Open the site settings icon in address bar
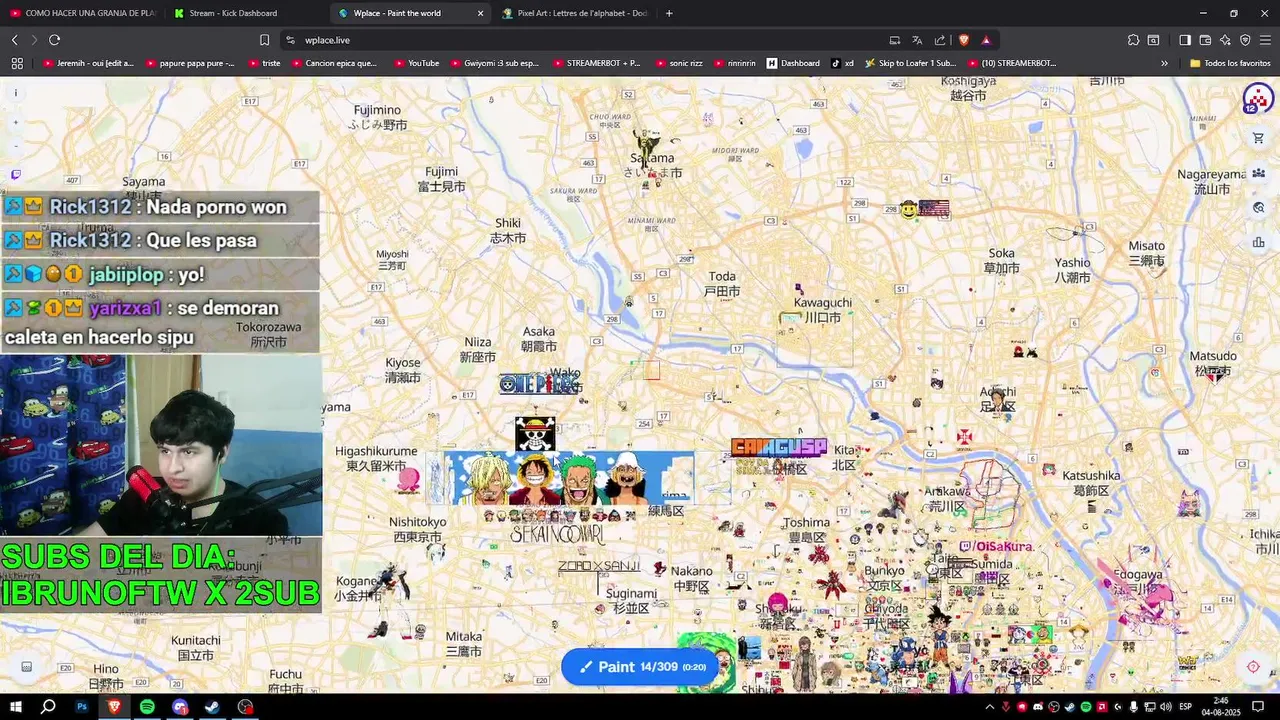 [290, 40]
